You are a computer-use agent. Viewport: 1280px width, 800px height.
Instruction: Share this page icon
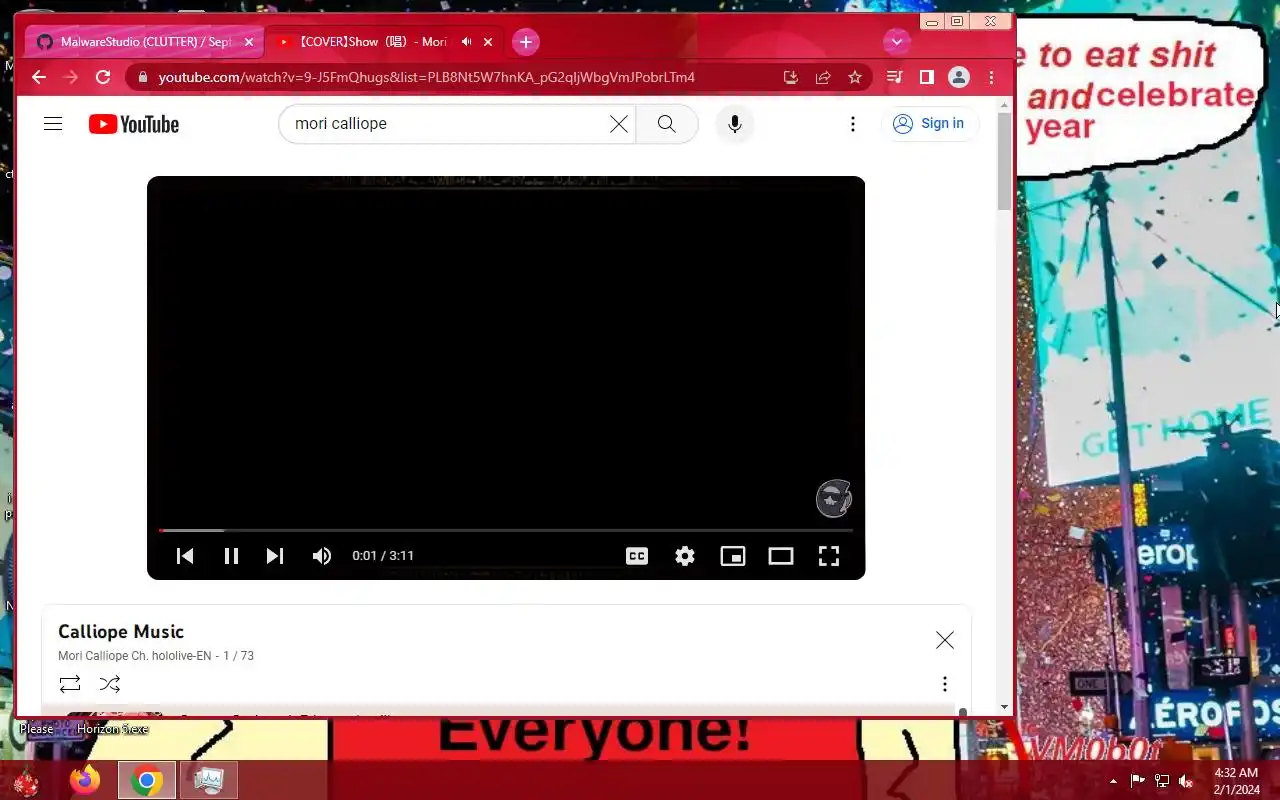pyautogui.click(x=823, y=77)
